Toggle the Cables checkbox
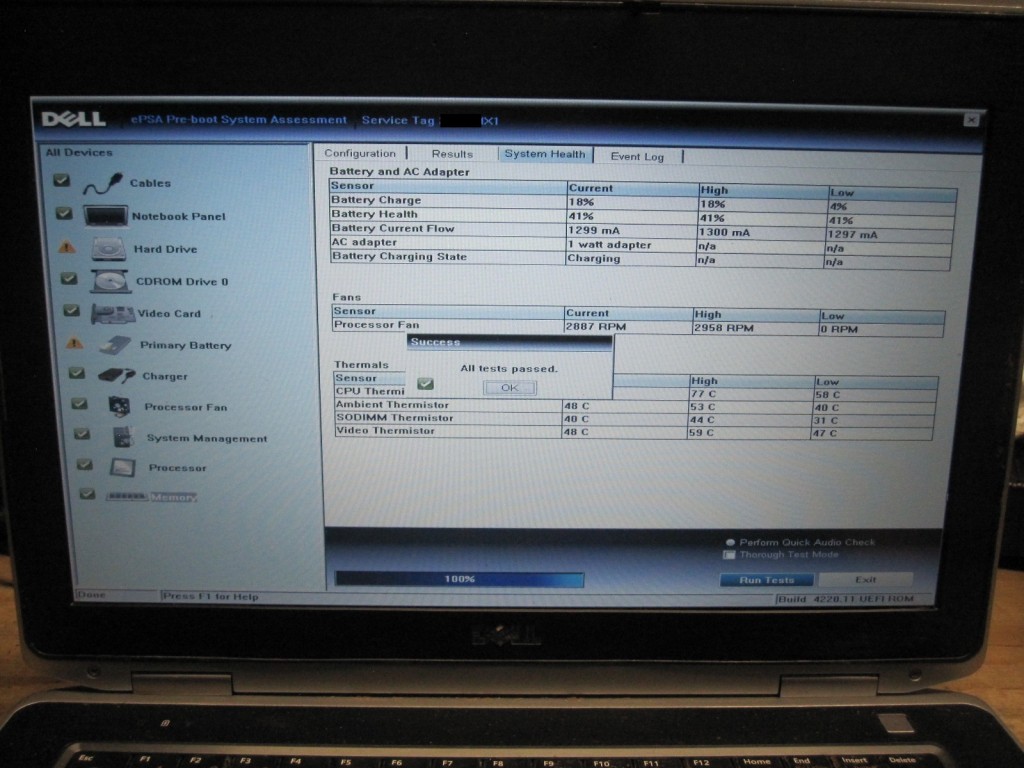 click(x=61, y=180)
